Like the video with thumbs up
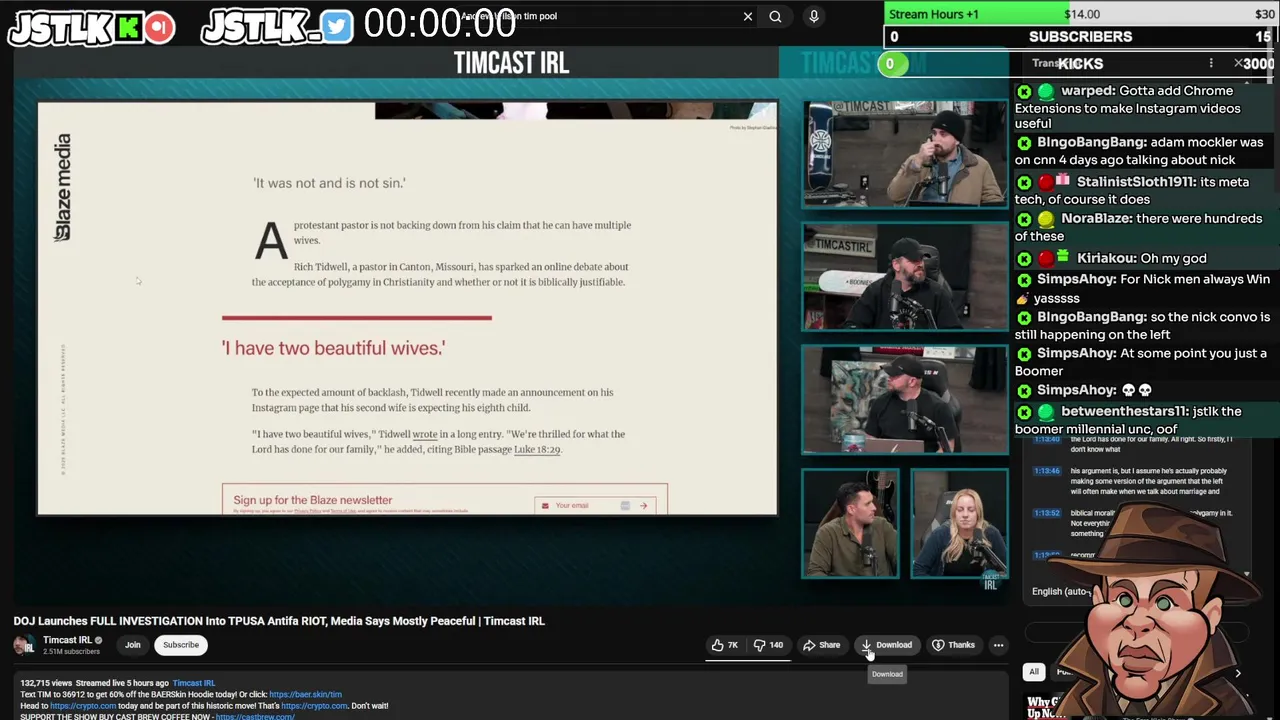1280x720 pixels. pos(725,645)
